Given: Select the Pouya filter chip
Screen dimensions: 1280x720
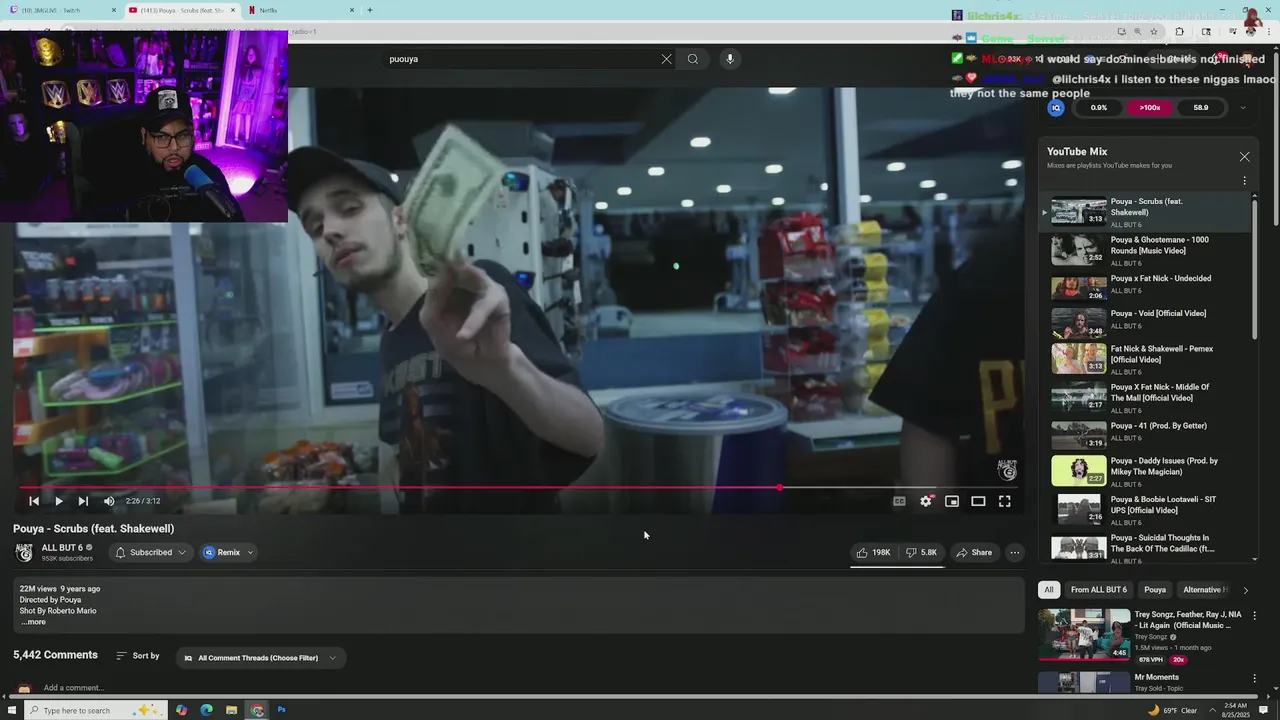Looking at the screenshot, I should click(1155, 590).
